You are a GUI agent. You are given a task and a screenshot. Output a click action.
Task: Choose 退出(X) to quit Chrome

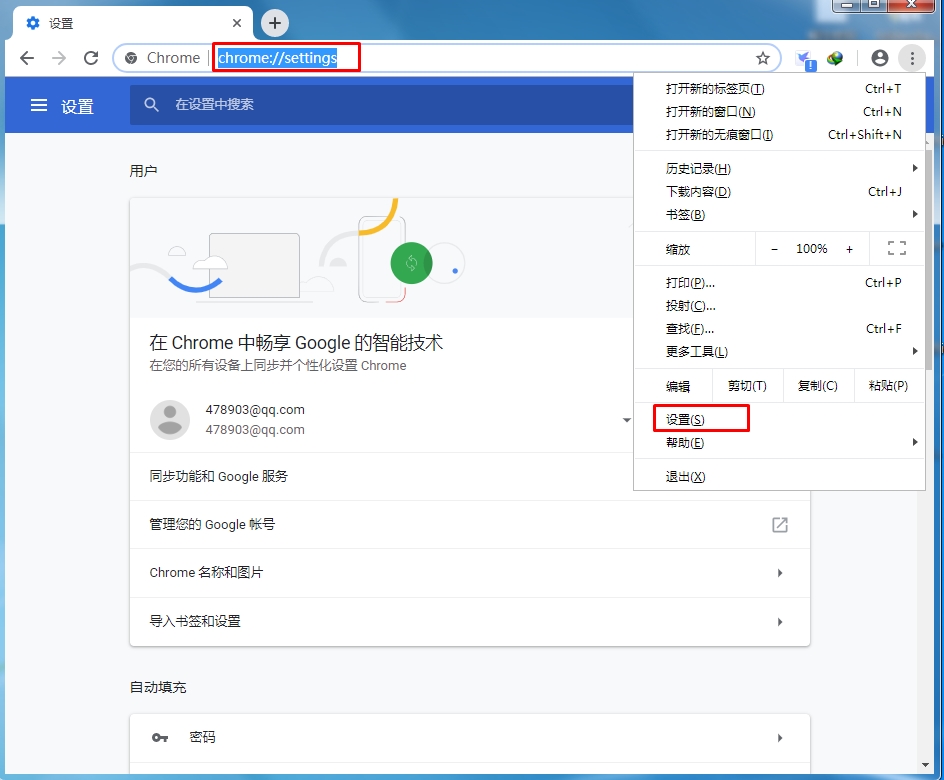[780, 477]
